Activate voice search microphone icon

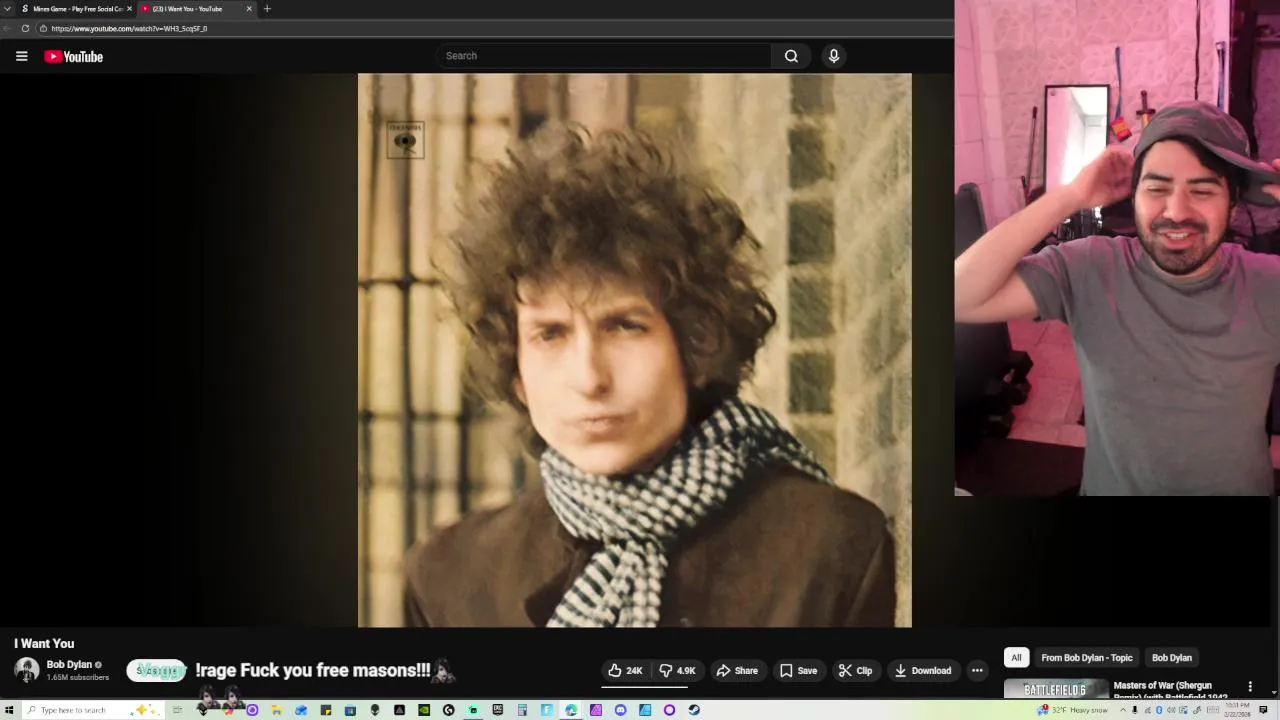[834, 56]
